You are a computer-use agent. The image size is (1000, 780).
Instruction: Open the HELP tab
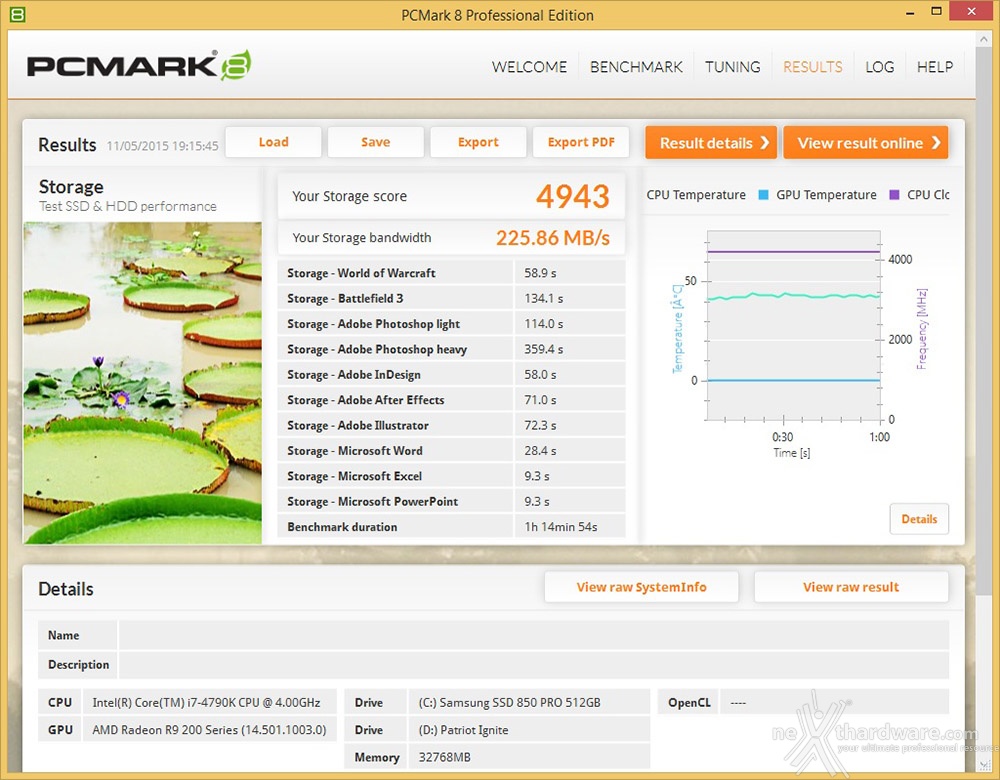coord(935,67)
